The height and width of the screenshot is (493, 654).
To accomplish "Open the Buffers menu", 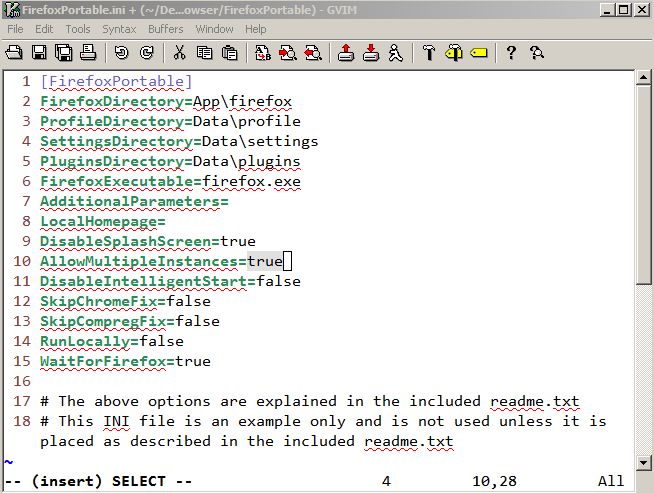I will tap(166, 29).
